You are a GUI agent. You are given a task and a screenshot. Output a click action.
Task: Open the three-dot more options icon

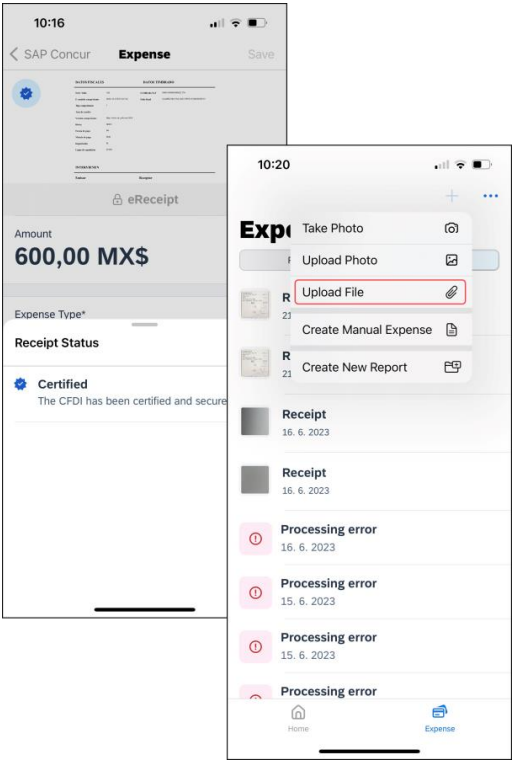click(x=490, y=196)
